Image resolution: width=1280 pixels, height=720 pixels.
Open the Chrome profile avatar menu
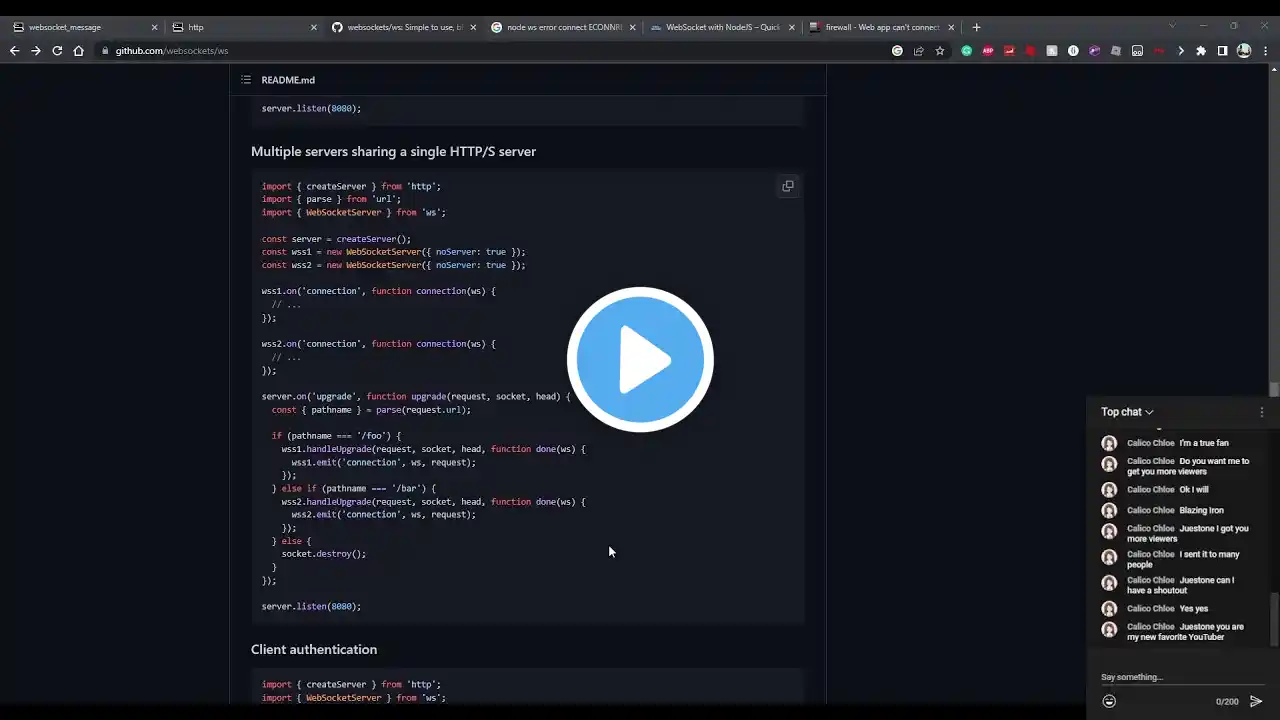point(1244,51)
